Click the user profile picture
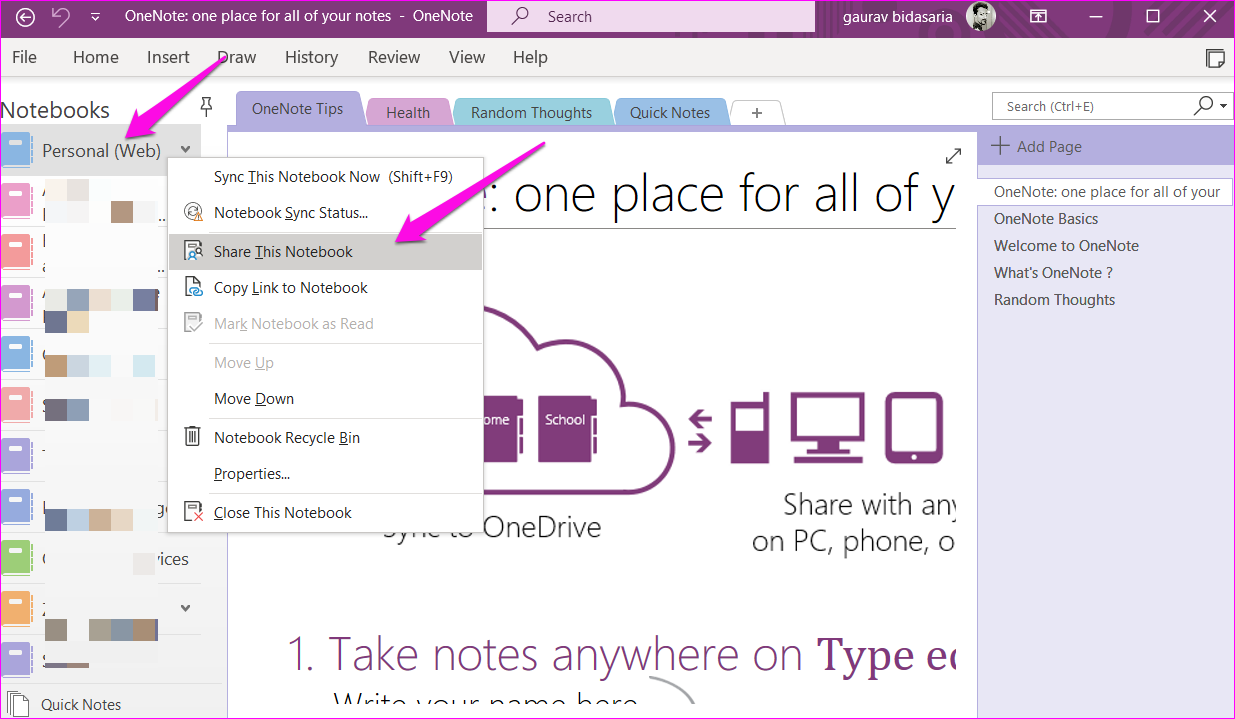This screenshot has height=719, width=1235. point(980,16)
